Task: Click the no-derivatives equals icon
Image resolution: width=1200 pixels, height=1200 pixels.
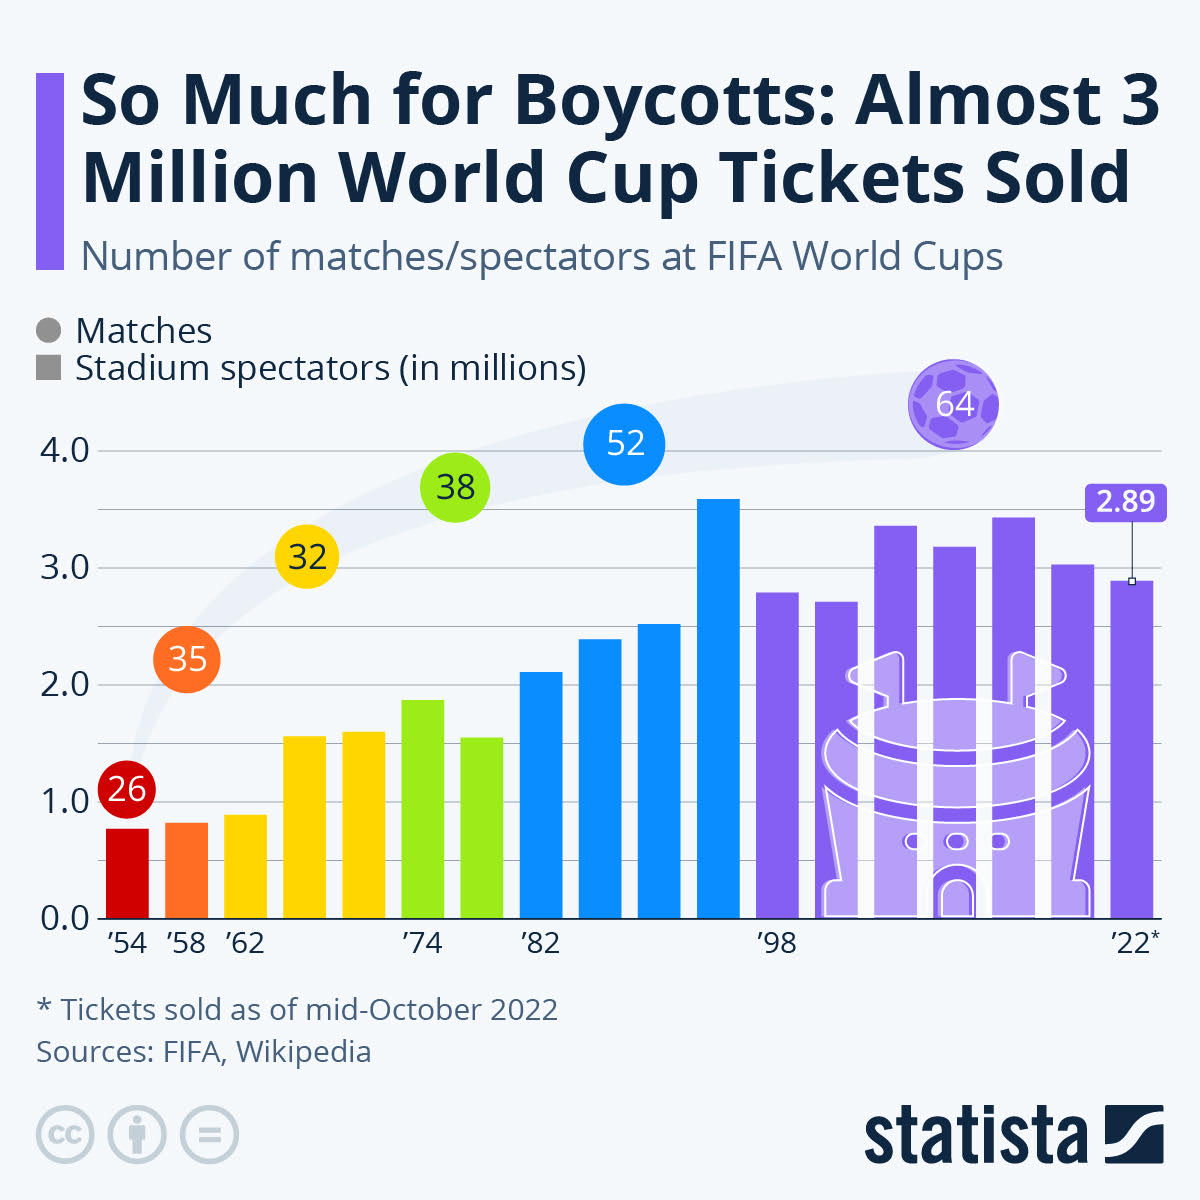Action: (x=209, y=1135)
